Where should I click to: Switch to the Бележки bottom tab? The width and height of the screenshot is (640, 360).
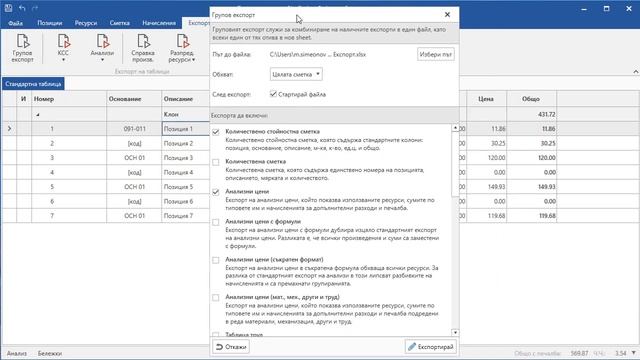point(50,353)
